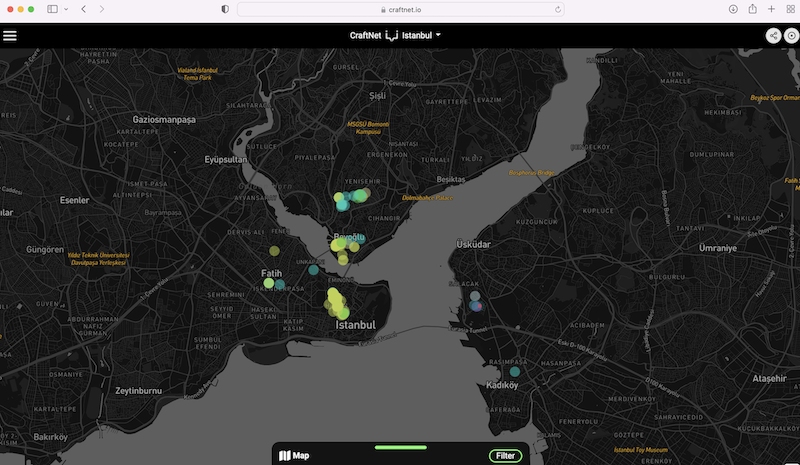
Task: Click the Gaziosmanpaşa district label
Action: [x=164, y=119]
